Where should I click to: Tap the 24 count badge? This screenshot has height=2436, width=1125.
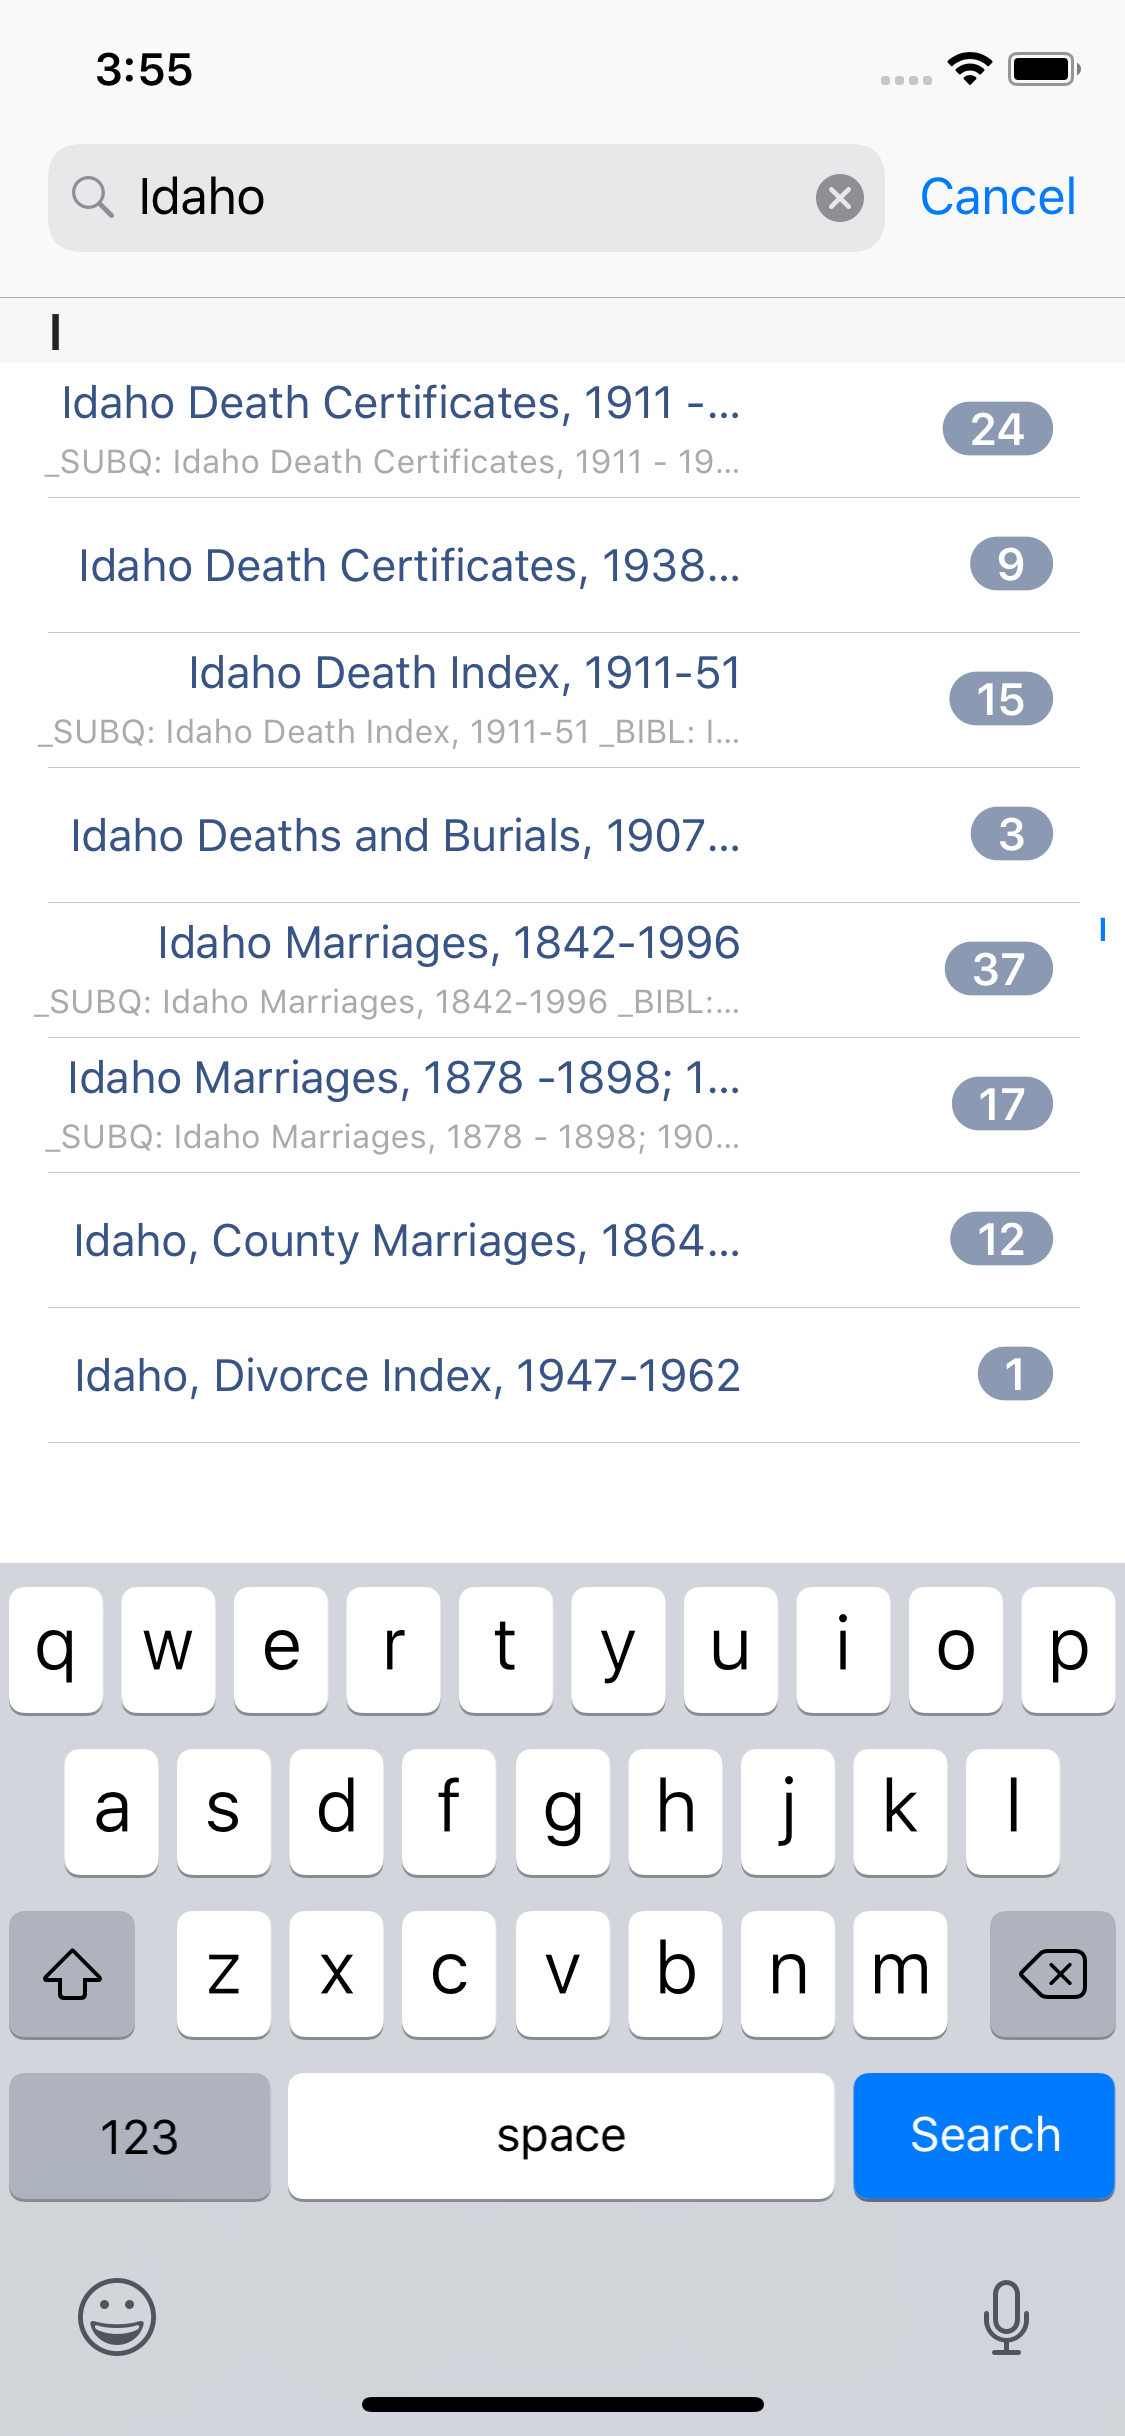[997, 429]
